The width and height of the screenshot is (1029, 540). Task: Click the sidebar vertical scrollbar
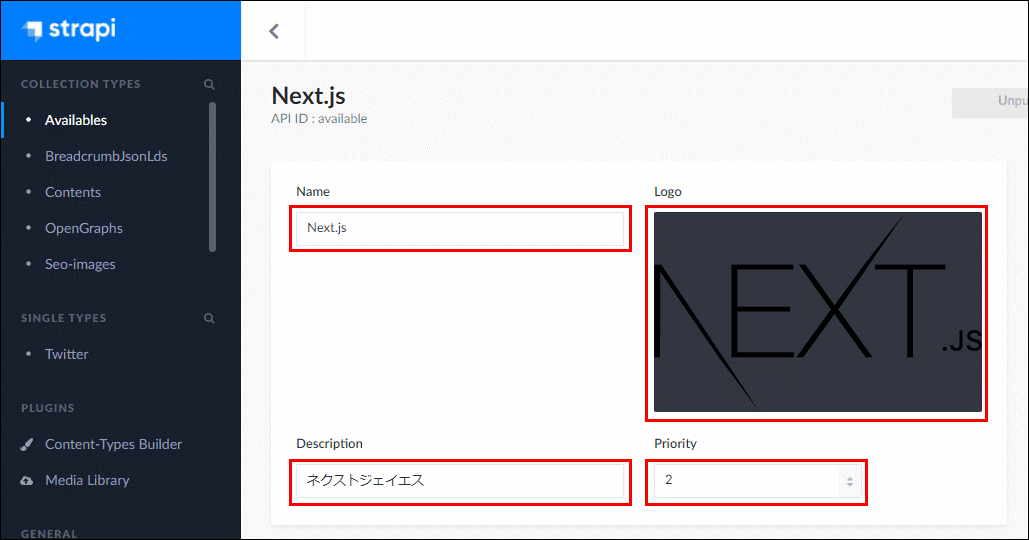pos(212,177)
